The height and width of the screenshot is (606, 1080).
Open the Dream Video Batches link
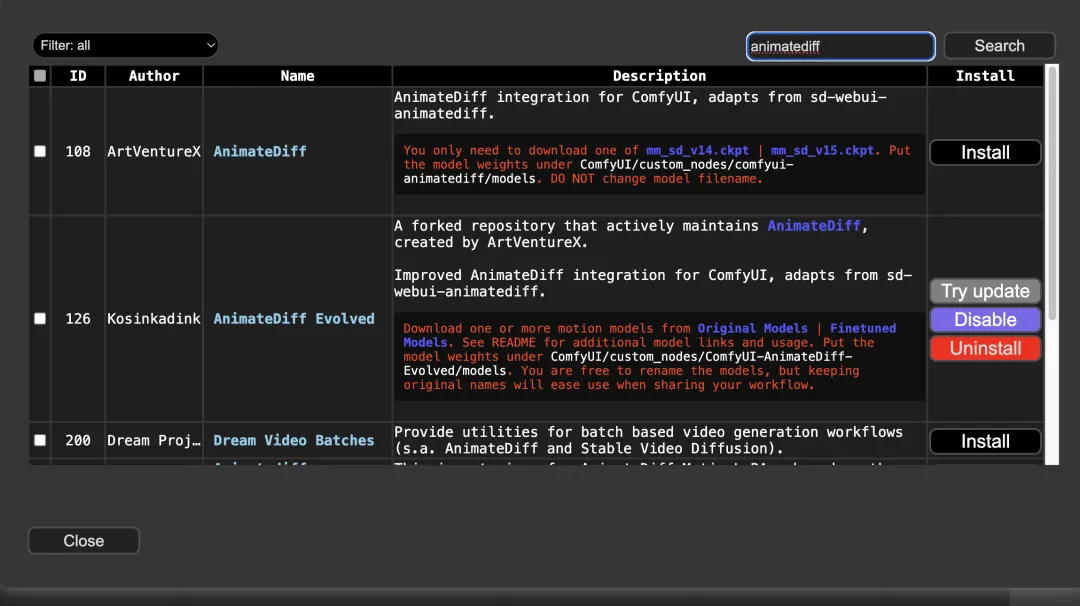pyautogui.click(x=294, y=440)
